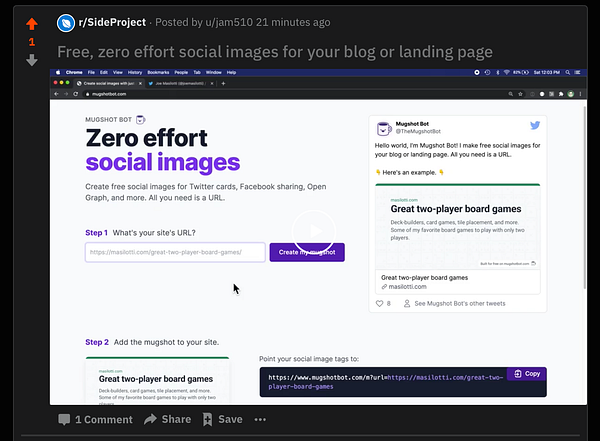600x441 pixels.
Task: Go back with the browser back arrow
Action: pos(56,94)
